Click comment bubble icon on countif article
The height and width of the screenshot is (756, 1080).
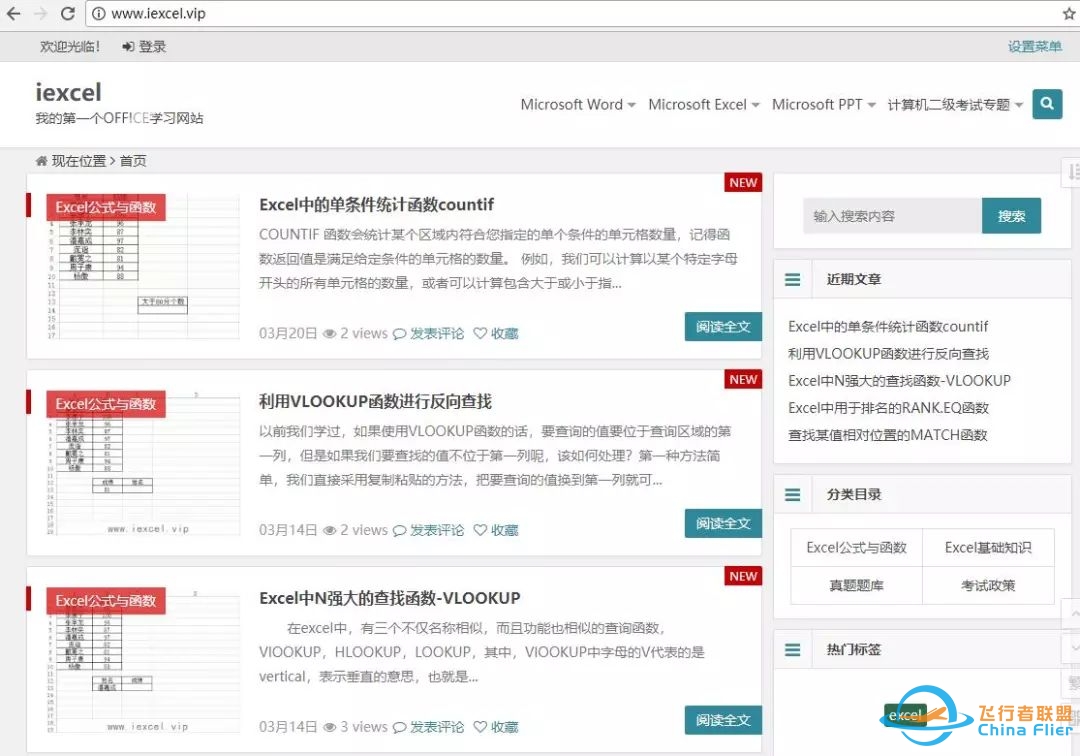click(x=399, y=334)
